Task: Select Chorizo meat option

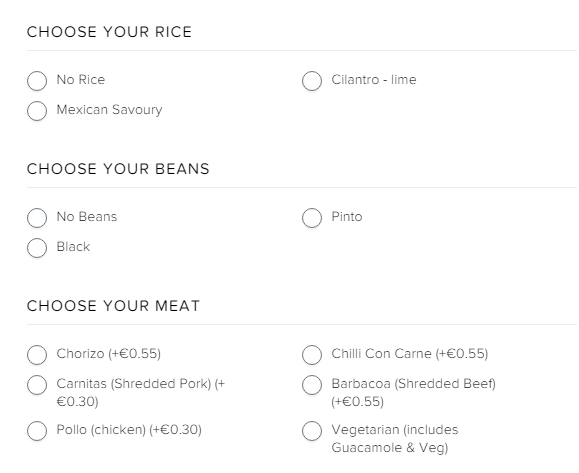Action: coord(37,354)
